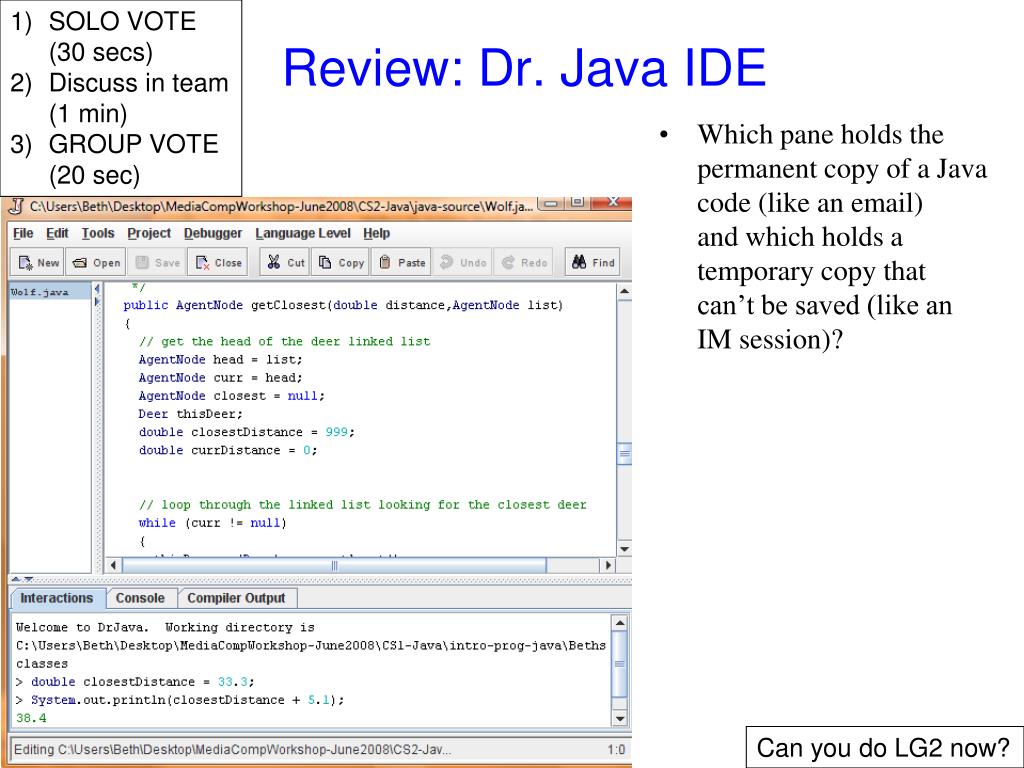The image size is (1024, 768).
Task: Open the Tools menu
Action: click(98, 233)
